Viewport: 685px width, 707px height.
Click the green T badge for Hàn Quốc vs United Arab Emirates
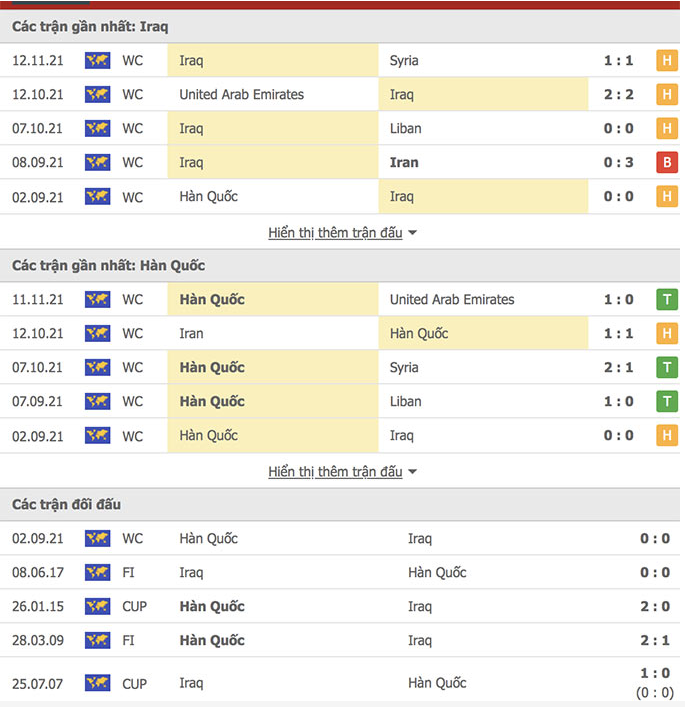[x=667, y=299]
